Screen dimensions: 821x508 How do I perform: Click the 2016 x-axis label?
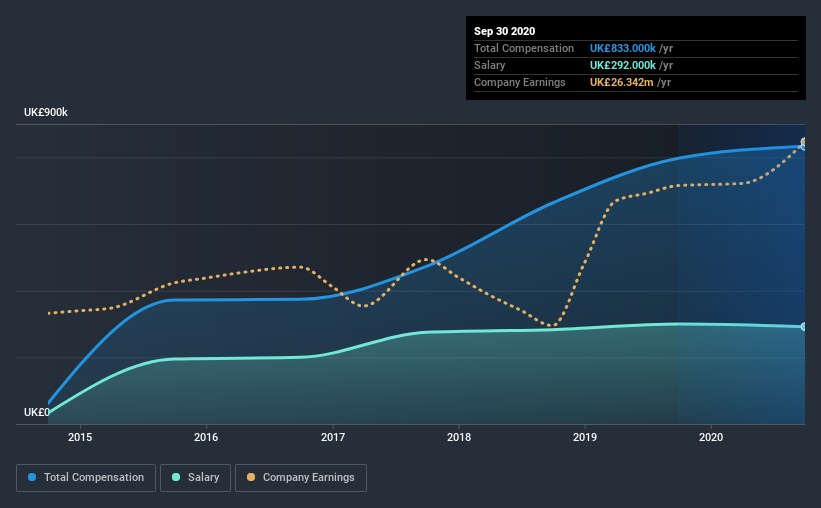coord(206,437)
